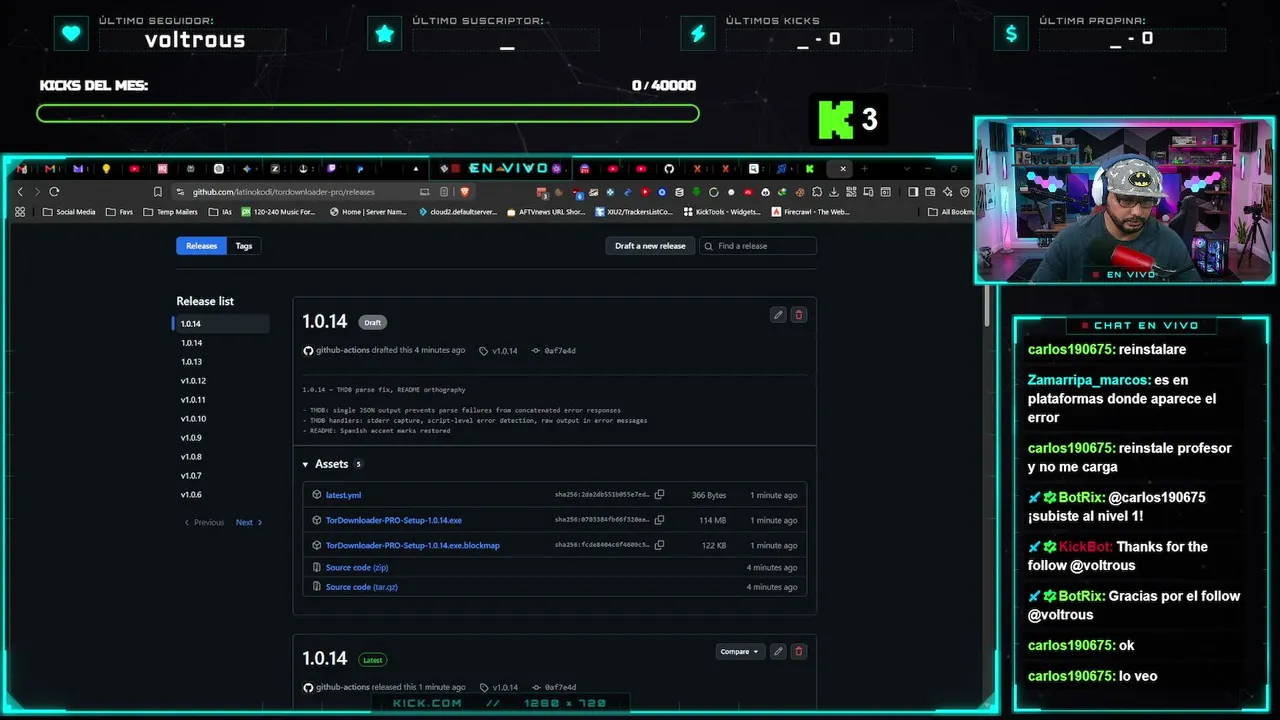Image resolution: width=1280 pixels, height=720 pixels.
Task: Open release v1.0.11 in the release list
Action: pos(193,400)
